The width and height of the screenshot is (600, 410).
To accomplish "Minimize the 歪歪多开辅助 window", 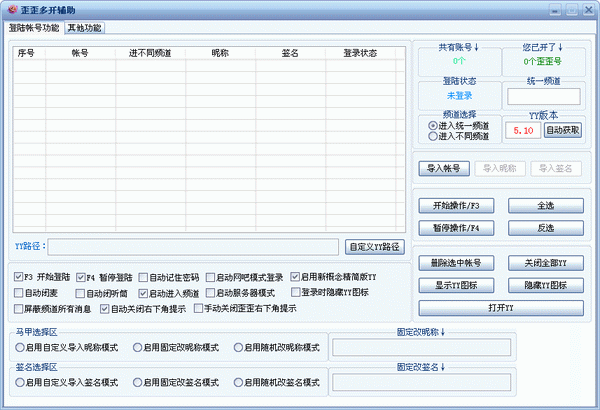I will pyautogui.click(x=555, y=10).
